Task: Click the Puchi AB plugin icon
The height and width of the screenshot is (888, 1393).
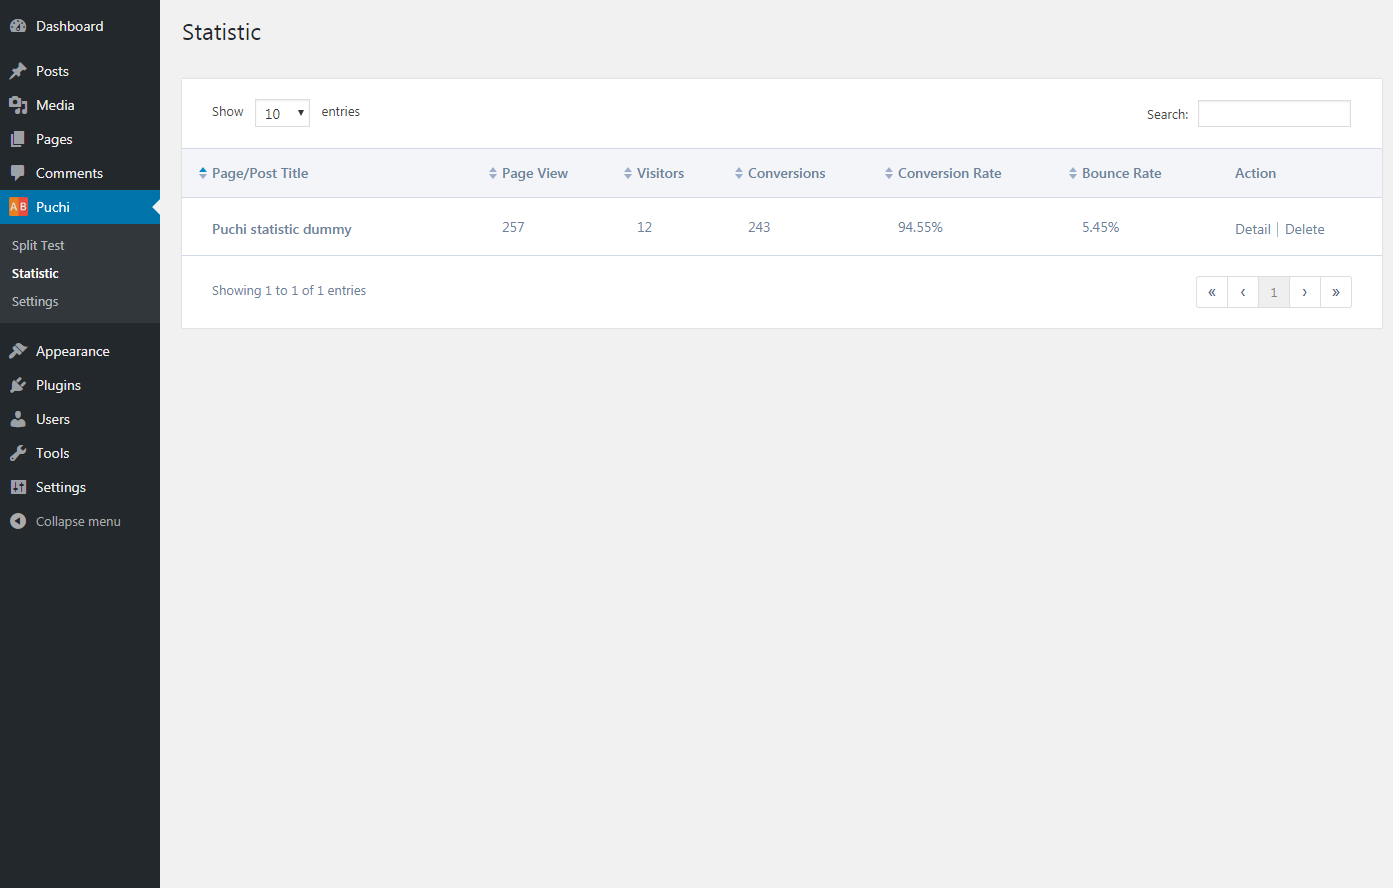Action: pos(18,207)
